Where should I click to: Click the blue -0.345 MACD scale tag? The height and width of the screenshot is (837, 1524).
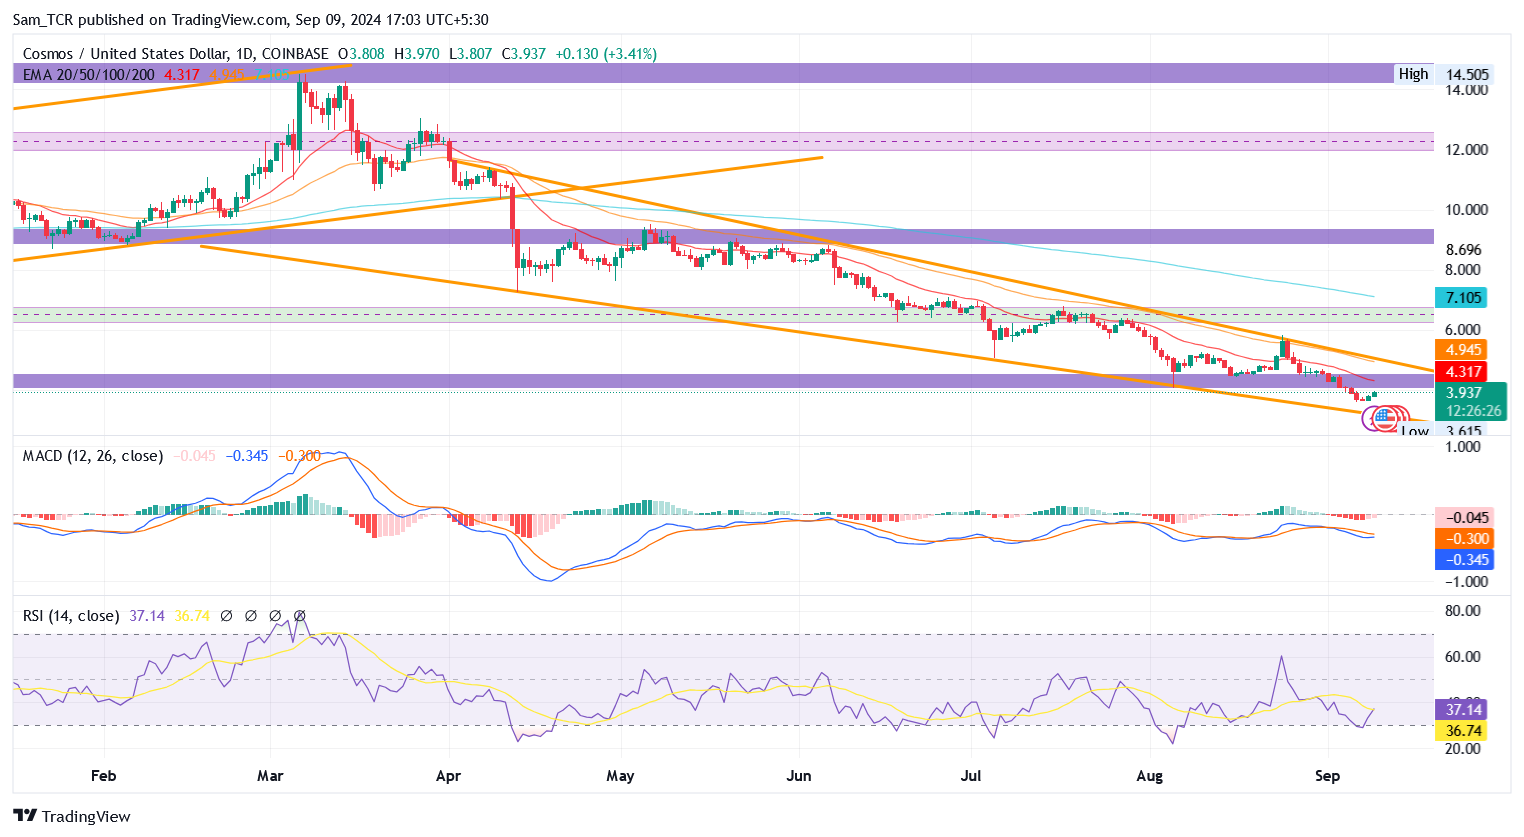point(1464,560)
